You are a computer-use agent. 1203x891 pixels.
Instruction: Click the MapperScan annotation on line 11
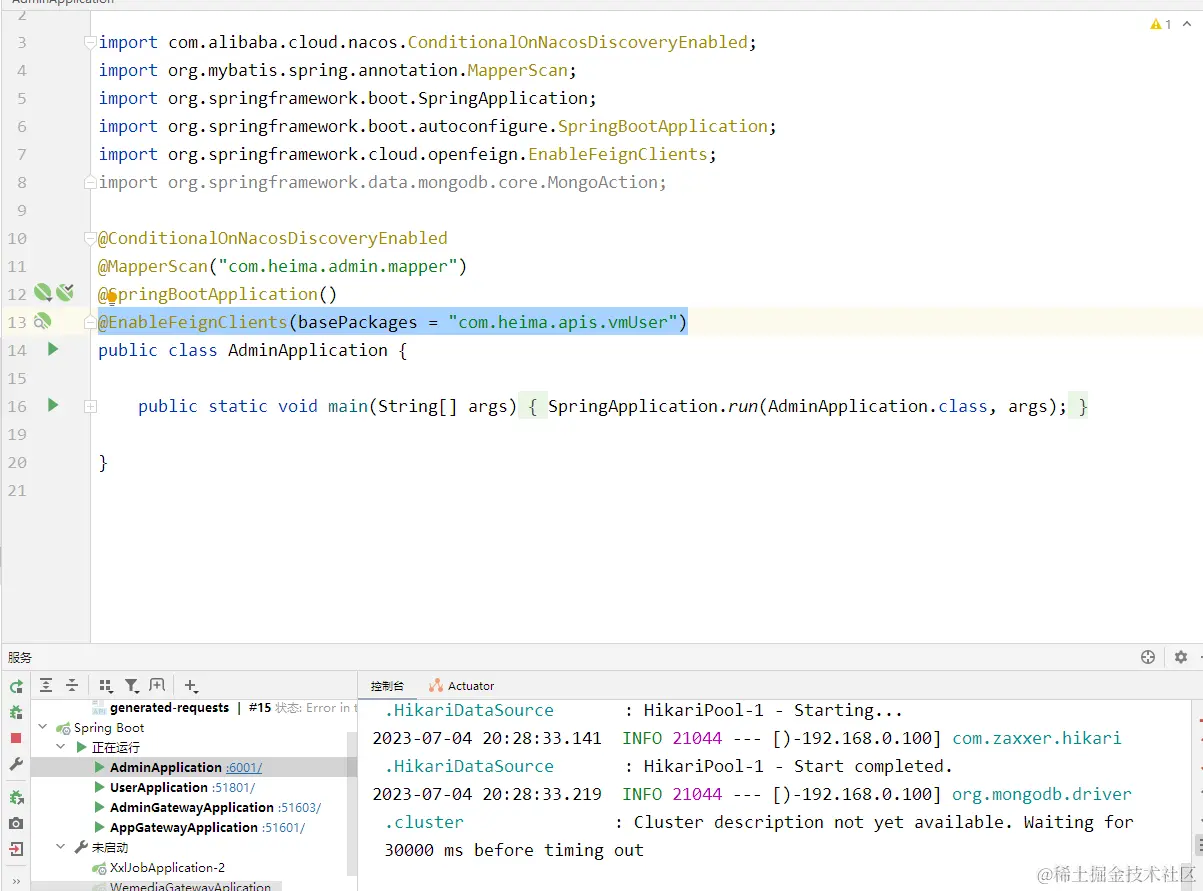pyautogui.click(x=152, y=266)
